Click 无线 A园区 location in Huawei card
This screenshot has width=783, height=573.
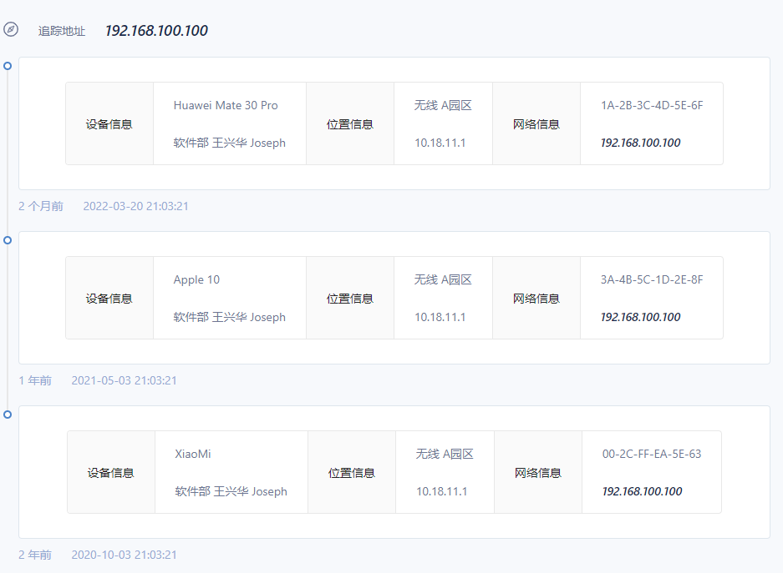pos(442,105)
